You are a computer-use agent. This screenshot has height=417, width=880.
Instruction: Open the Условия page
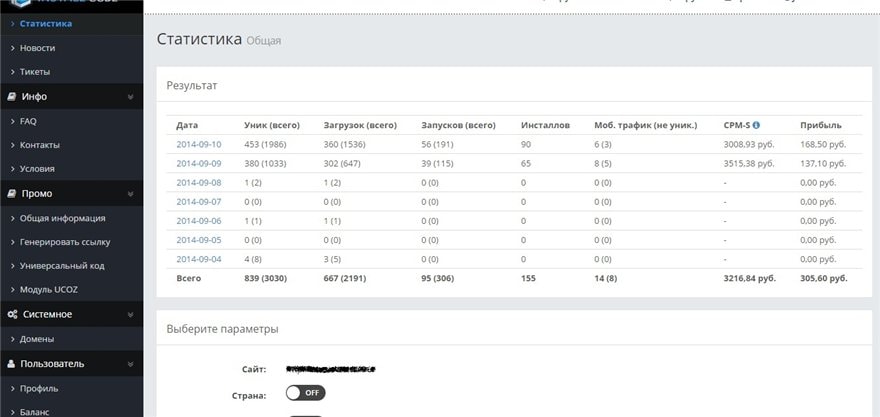pos(37,168)
